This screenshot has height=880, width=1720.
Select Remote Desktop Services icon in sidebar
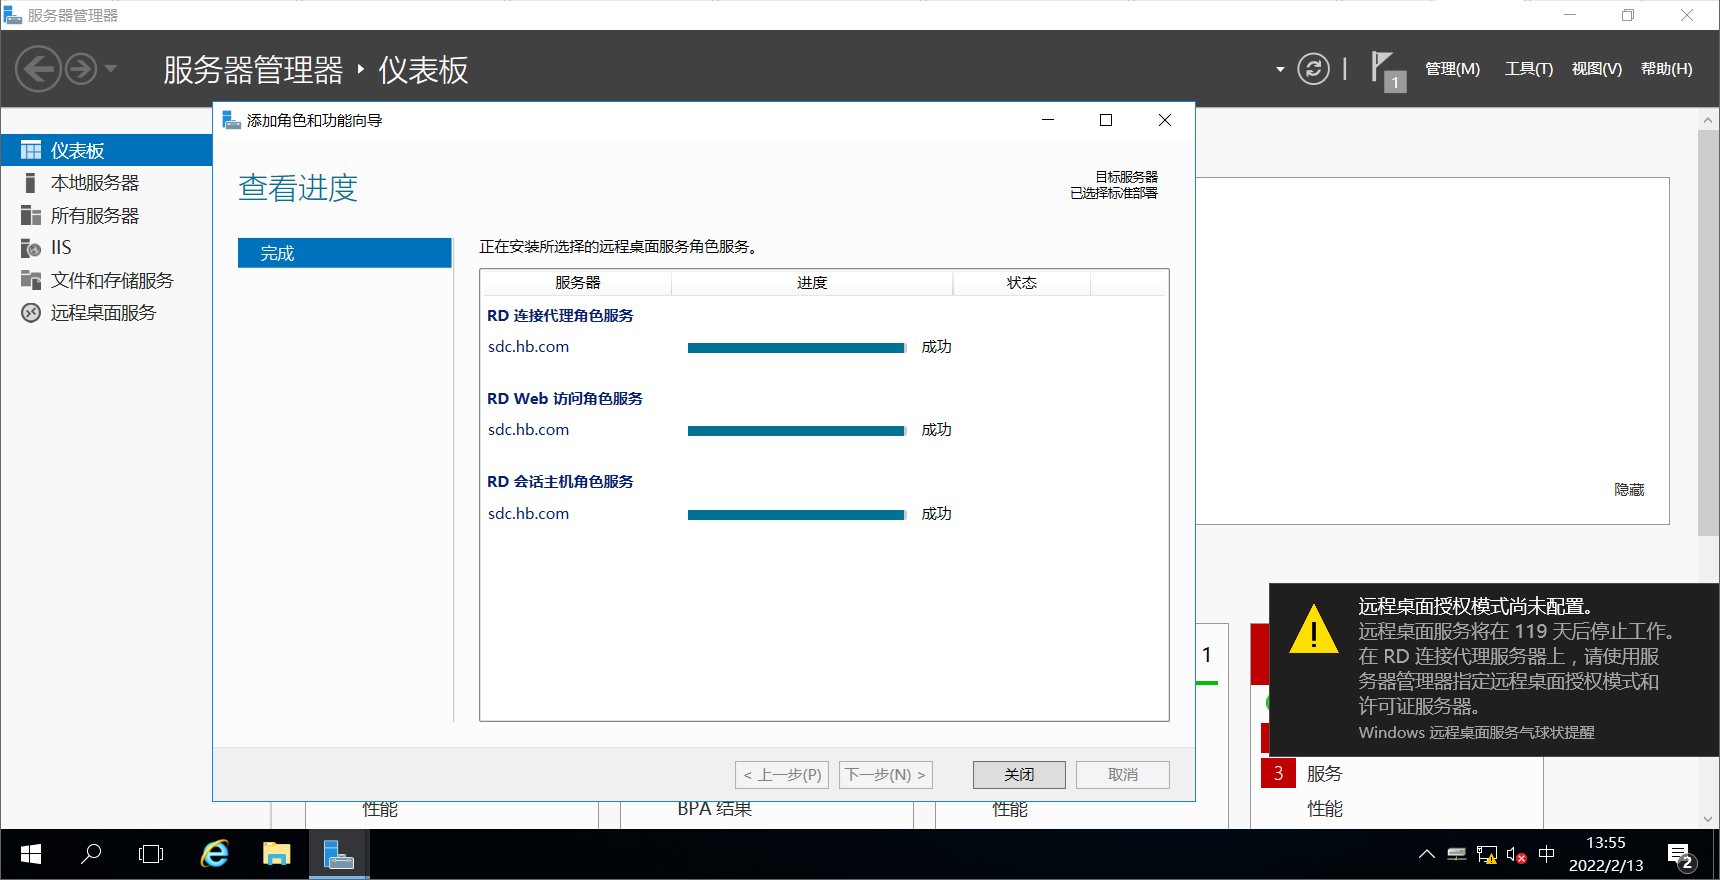click(x=31, y=313)
